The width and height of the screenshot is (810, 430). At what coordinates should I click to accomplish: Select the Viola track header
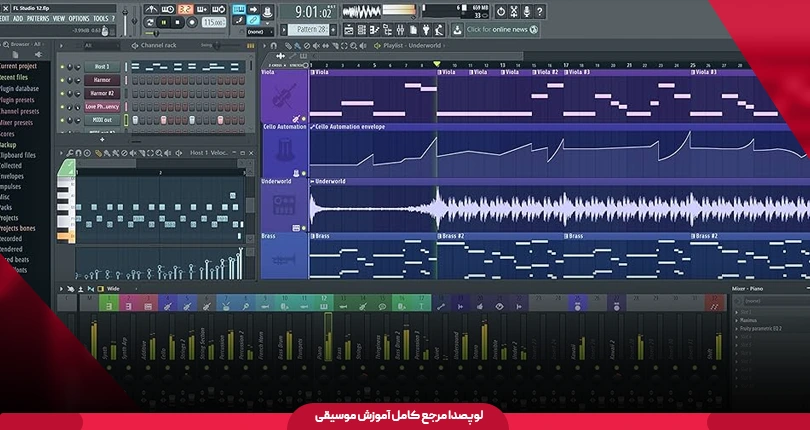point(285,96)
